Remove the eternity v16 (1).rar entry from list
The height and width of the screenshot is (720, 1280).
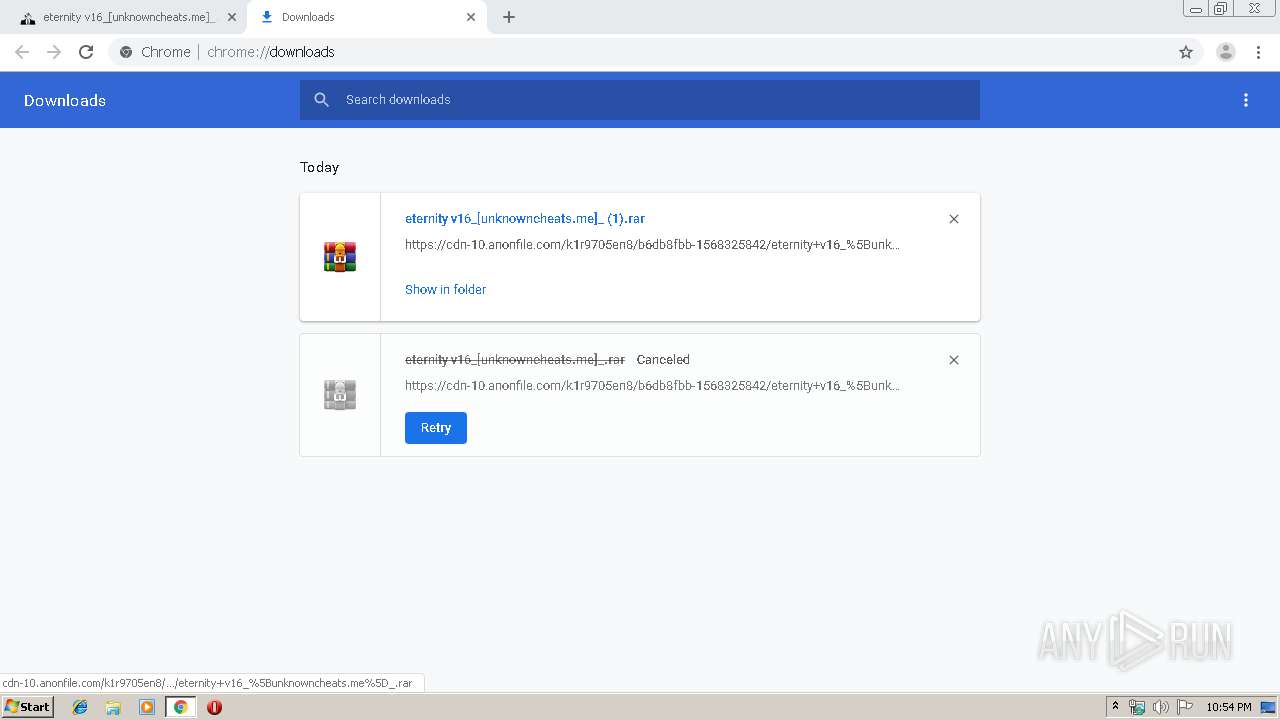[954, 219]
